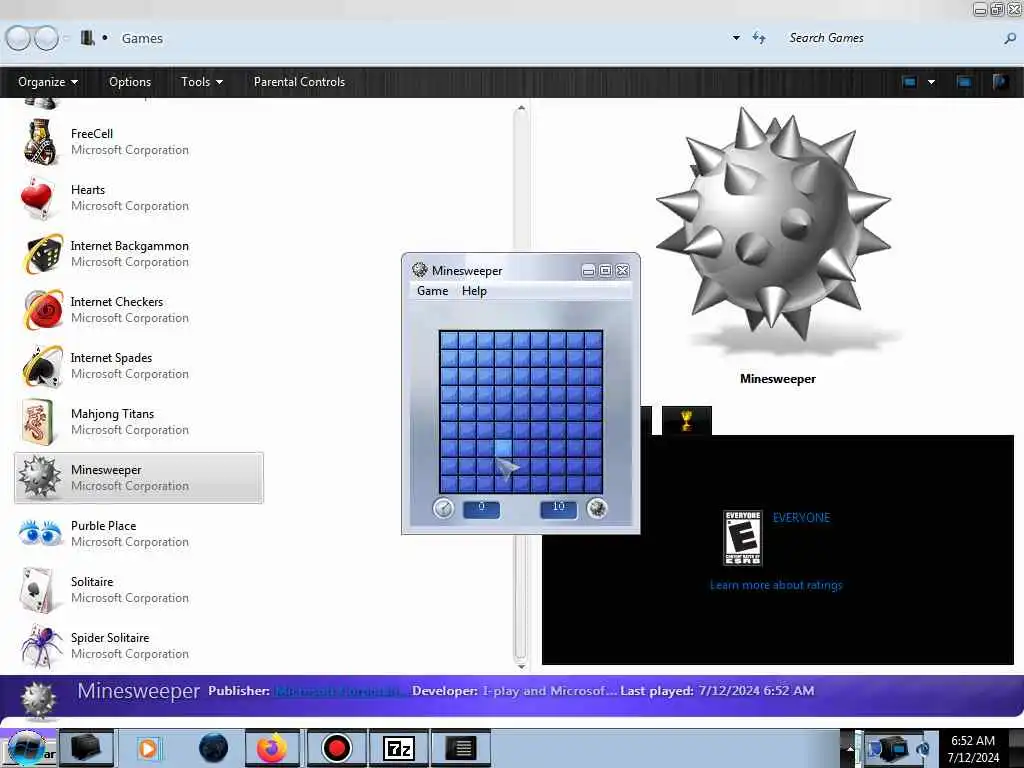
Task: Click the top-left Minesweeper board tile
Action: [x=449, y=340]
